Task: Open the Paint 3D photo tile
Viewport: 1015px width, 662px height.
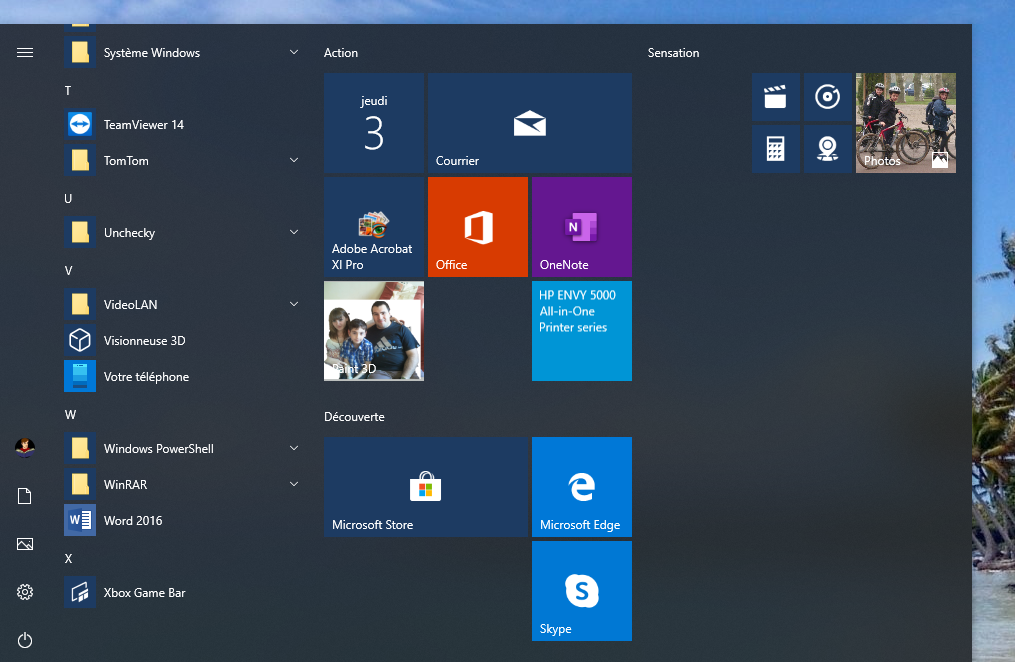Action: click(x=374, y=331)
